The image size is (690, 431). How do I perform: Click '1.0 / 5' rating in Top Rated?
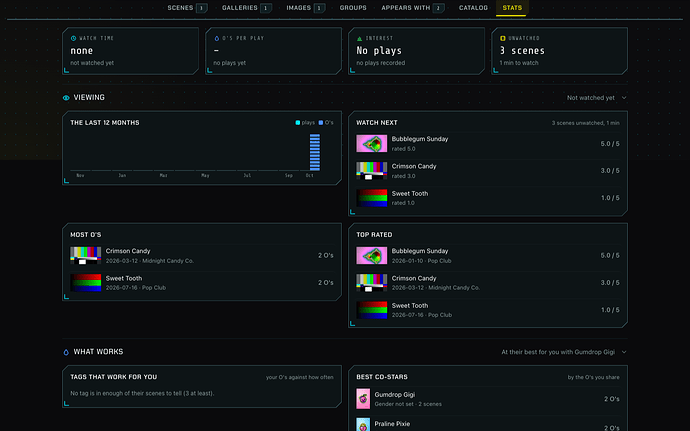coord(610,310)
